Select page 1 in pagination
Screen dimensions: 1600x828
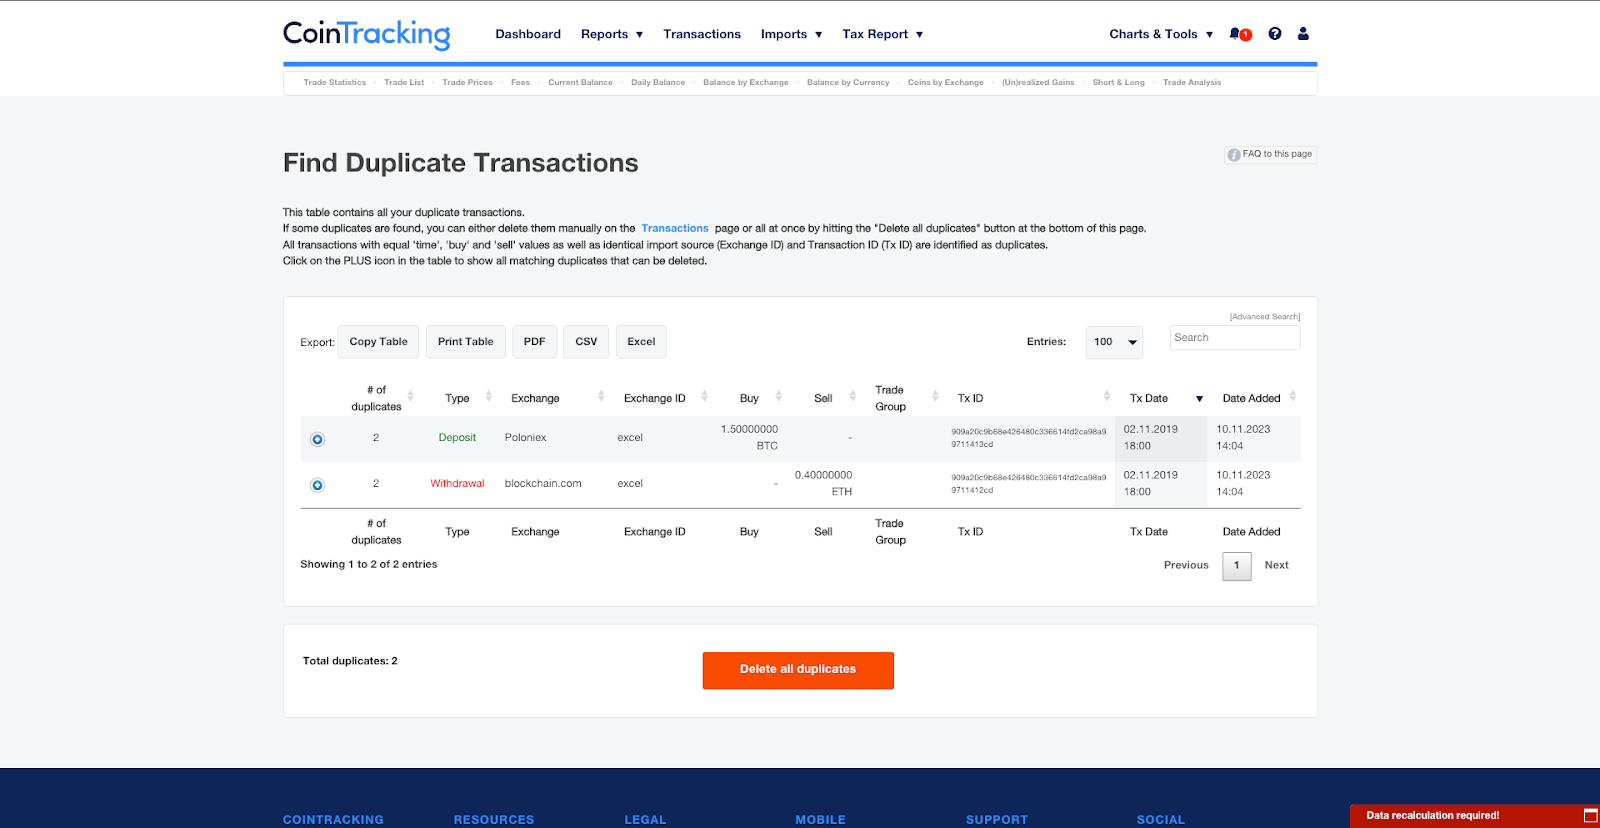tap(1237, 566)
